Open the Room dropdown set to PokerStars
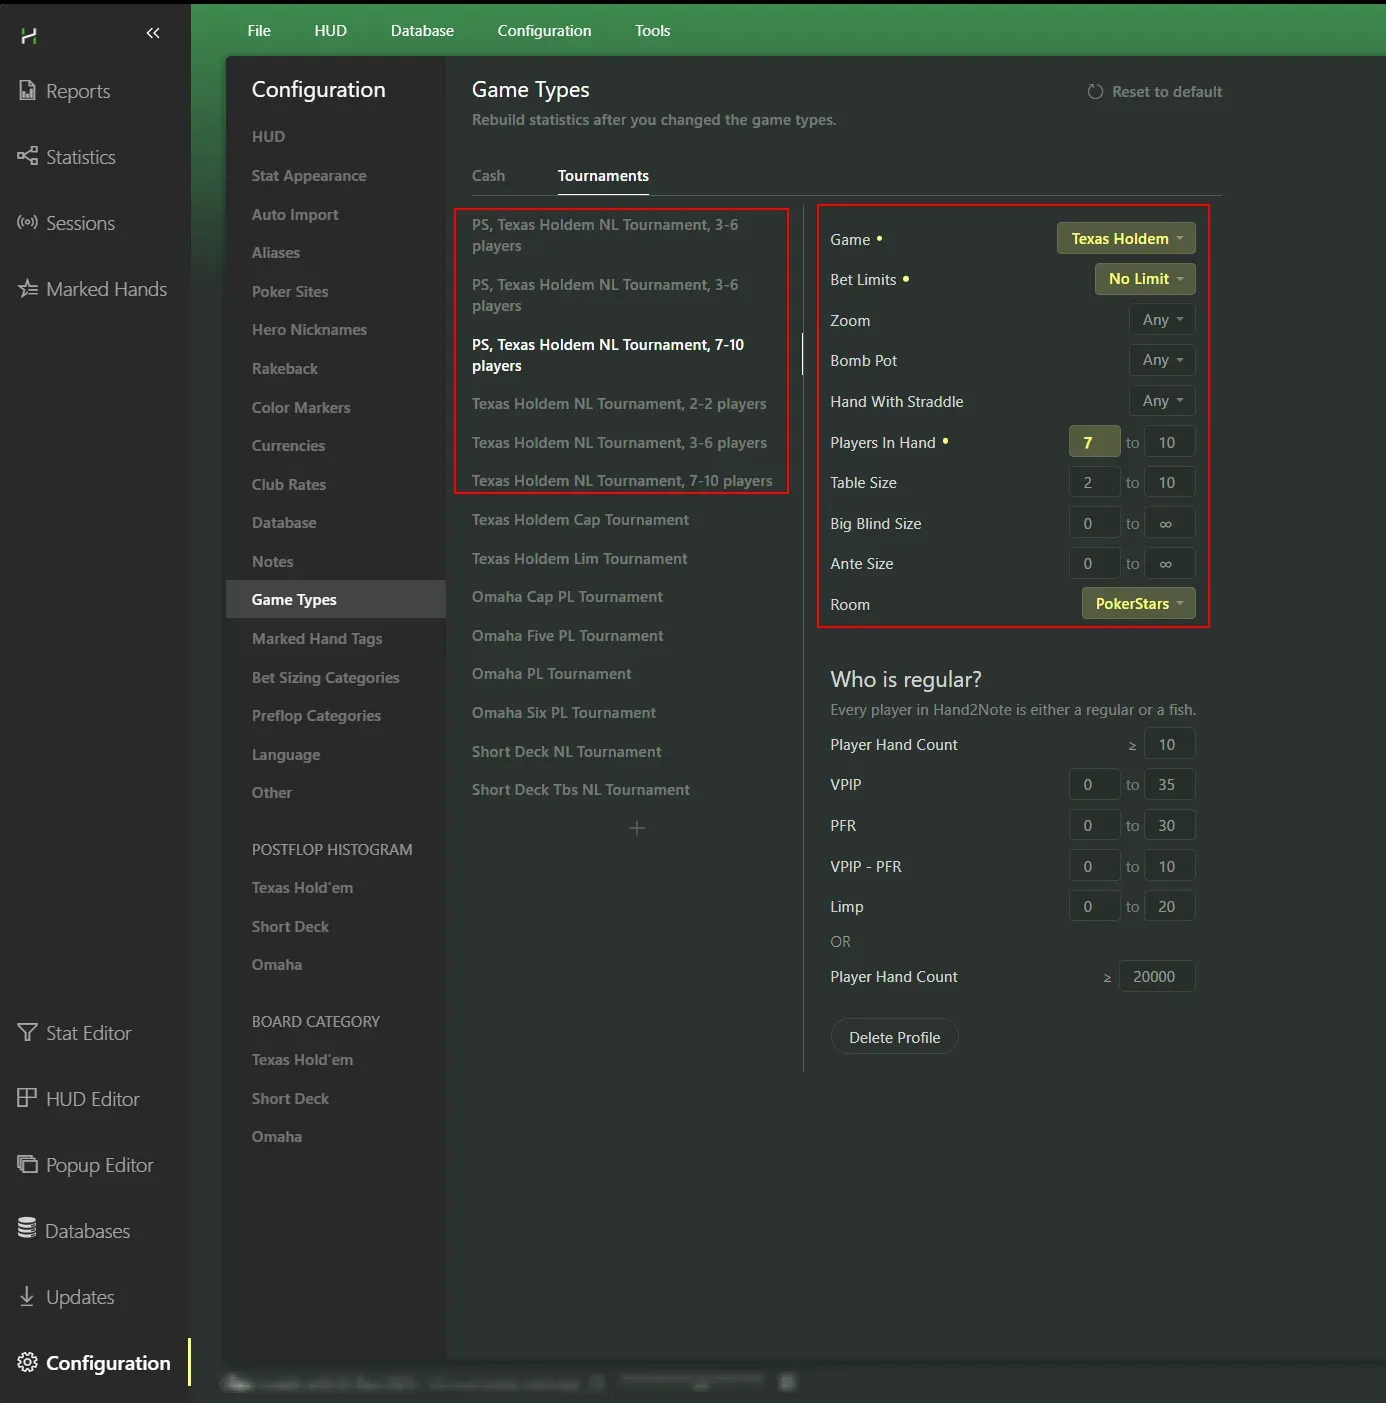The image size is (1386, 1403). coord(1138,603)
